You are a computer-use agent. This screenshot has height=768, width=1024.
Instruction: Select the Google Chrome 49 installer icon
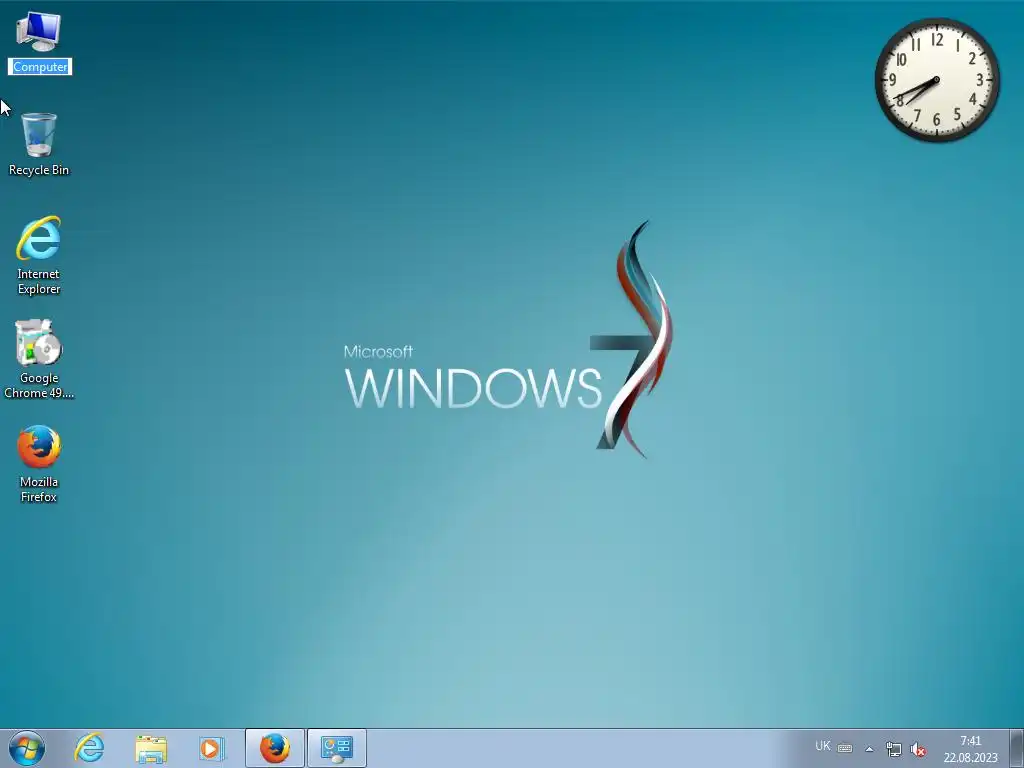[39, 342]
